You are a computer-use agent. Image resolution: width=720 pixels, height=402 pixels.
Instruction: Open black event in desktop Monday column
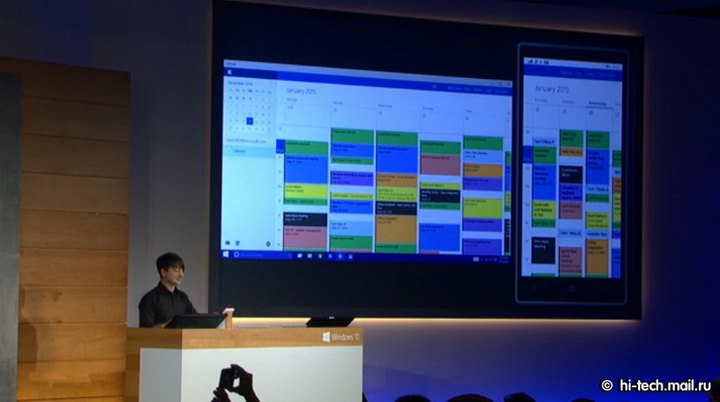[305, 219]
